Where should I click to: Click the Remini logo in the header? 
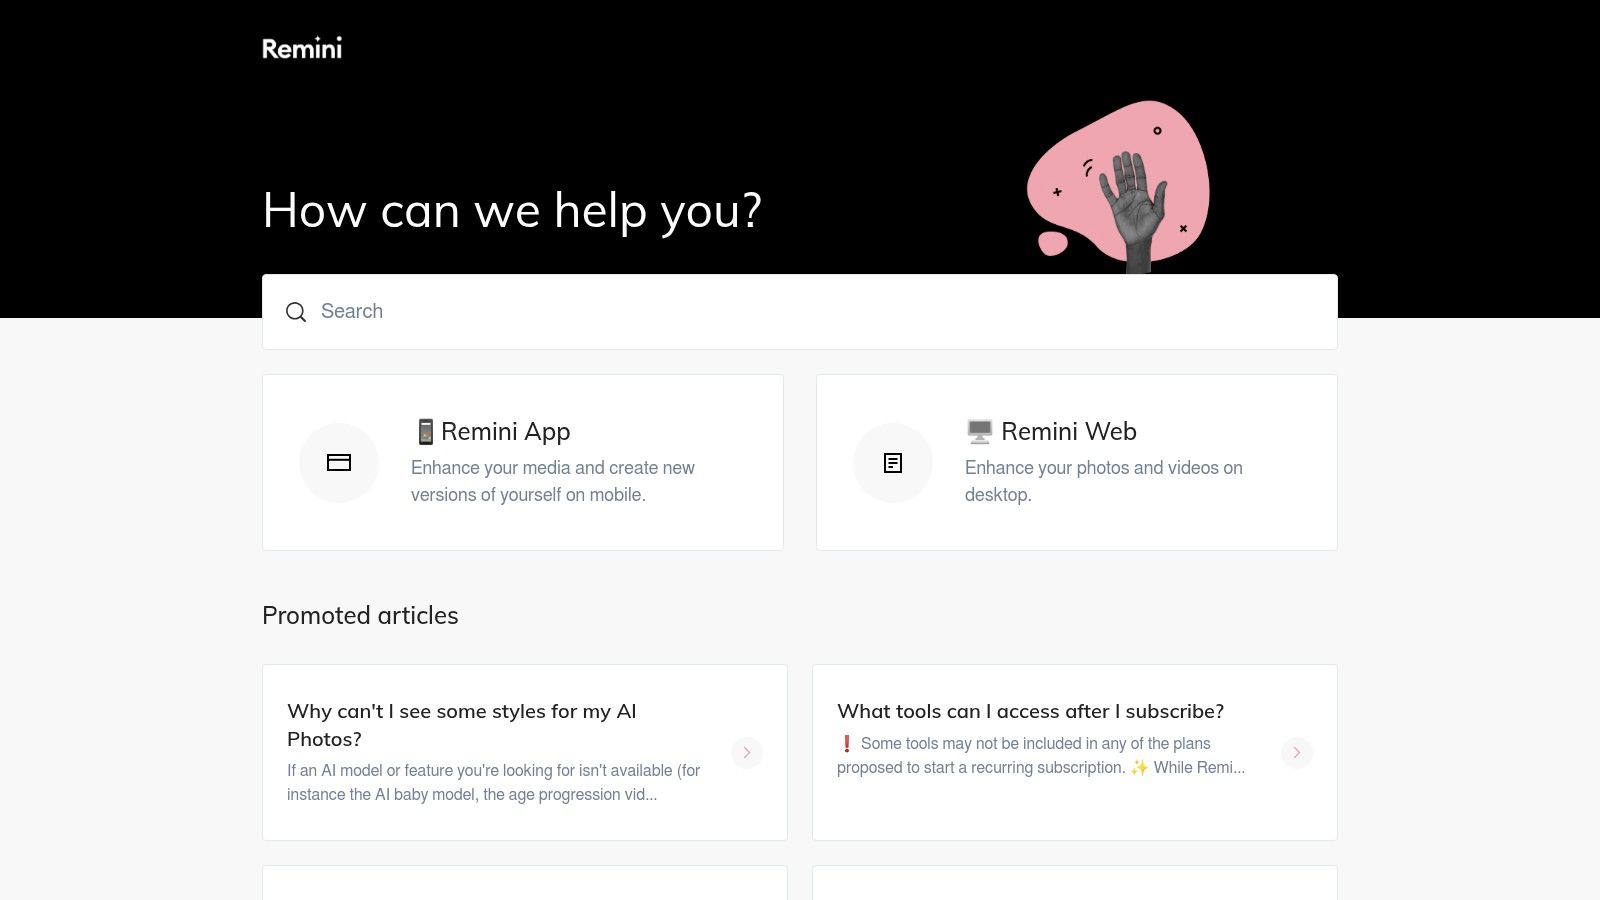(302, 48)
